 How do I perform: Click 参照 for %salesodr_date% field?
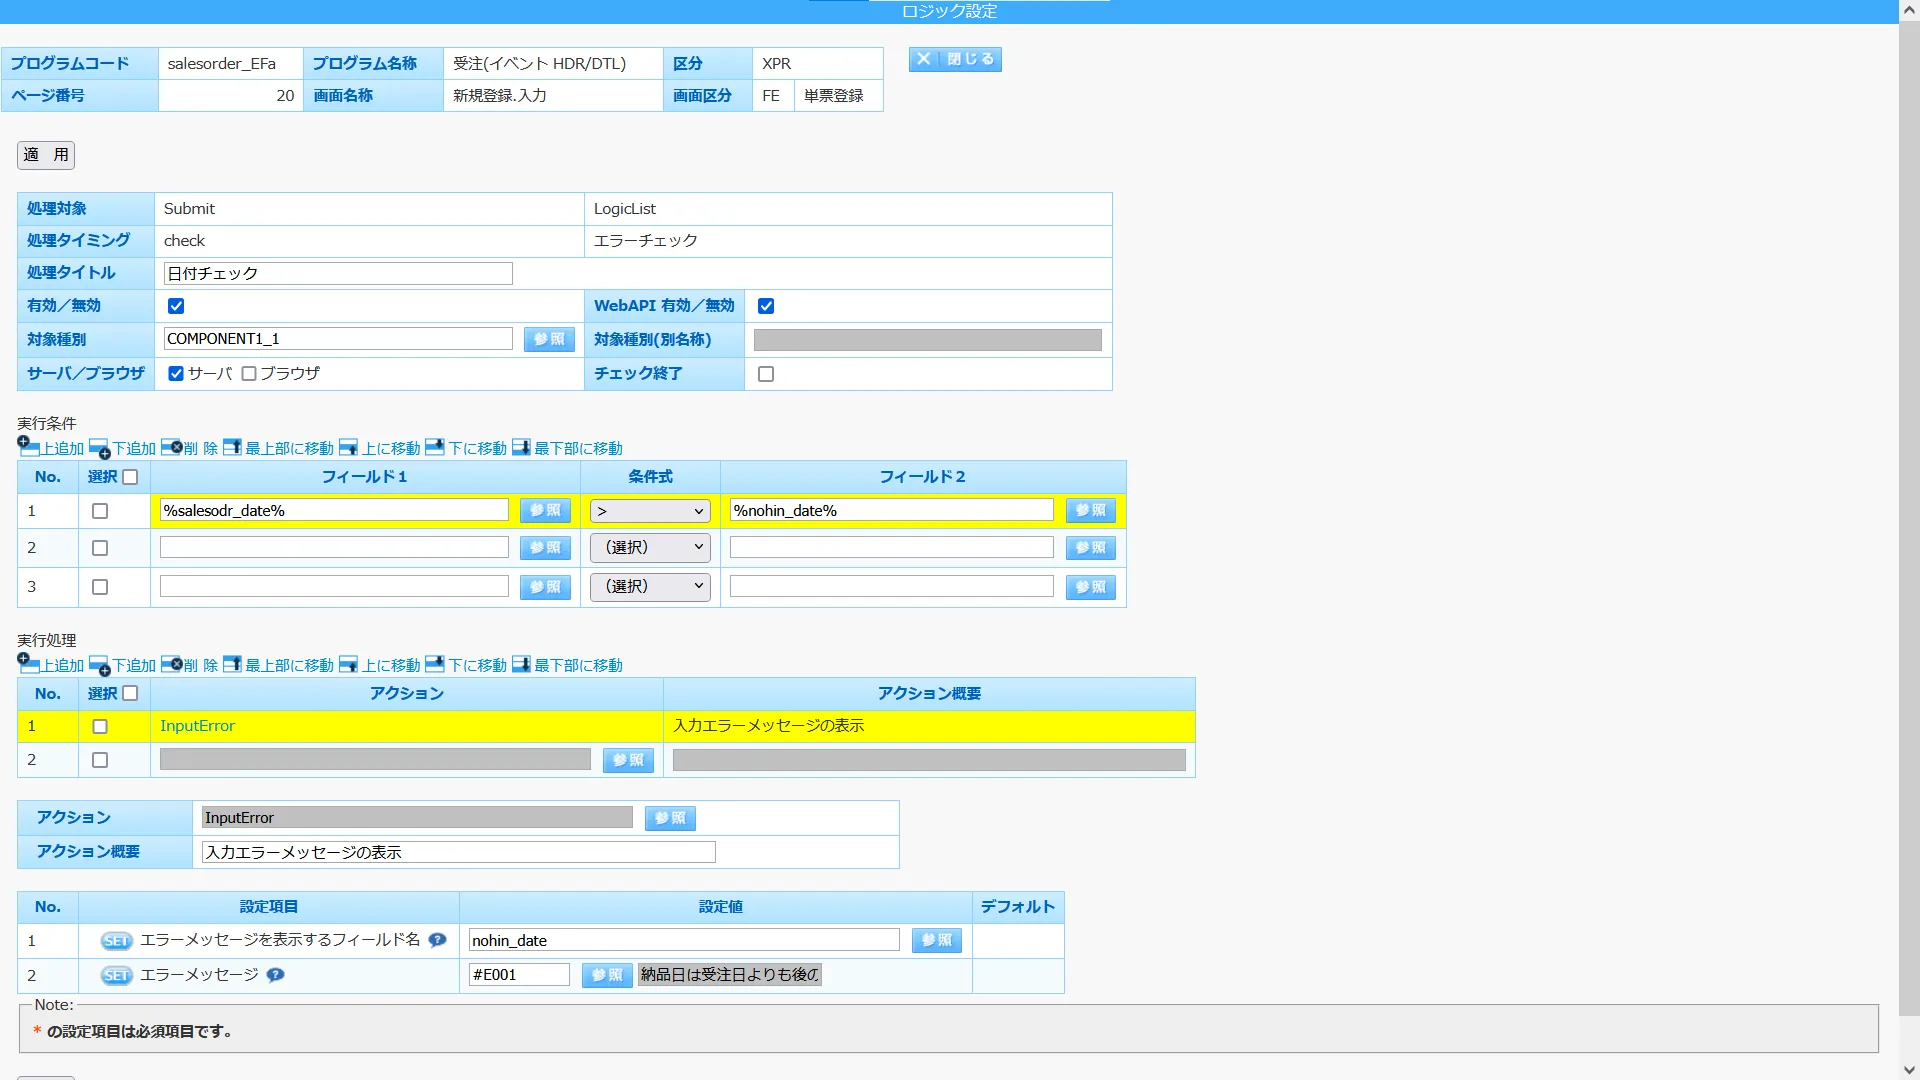[545, 510]
